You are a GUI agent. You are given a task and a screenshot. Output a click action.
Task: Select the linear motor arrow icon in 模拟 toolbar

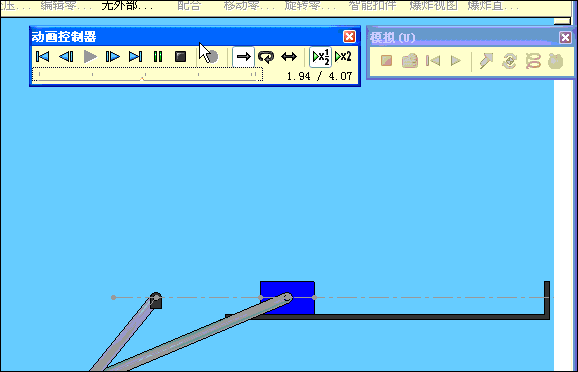click(486, 60)
